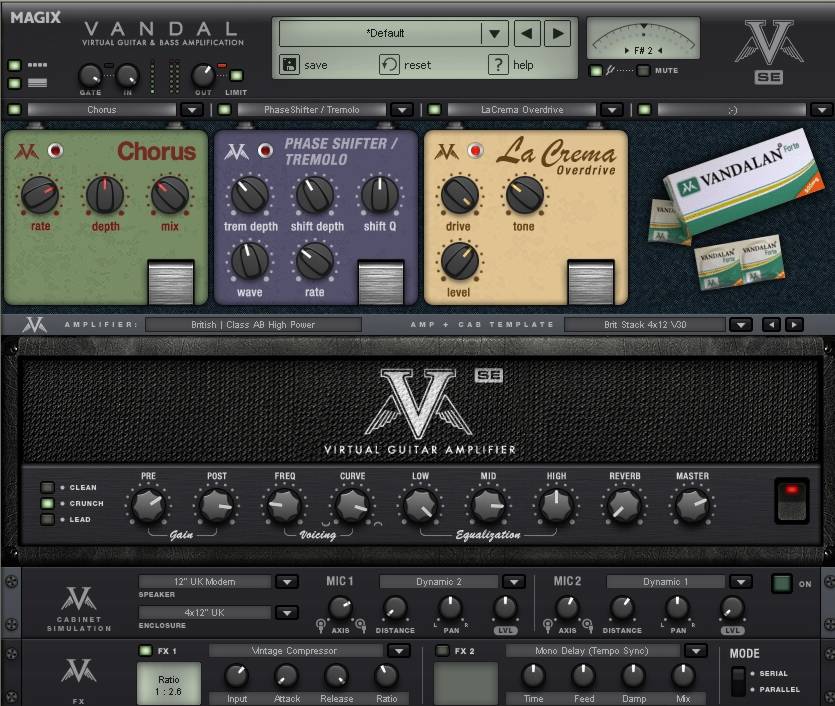The height and width of the screenshot is (706, 835).
Task: Select the LEAD amp channel
Action: [x=47, y=519]
